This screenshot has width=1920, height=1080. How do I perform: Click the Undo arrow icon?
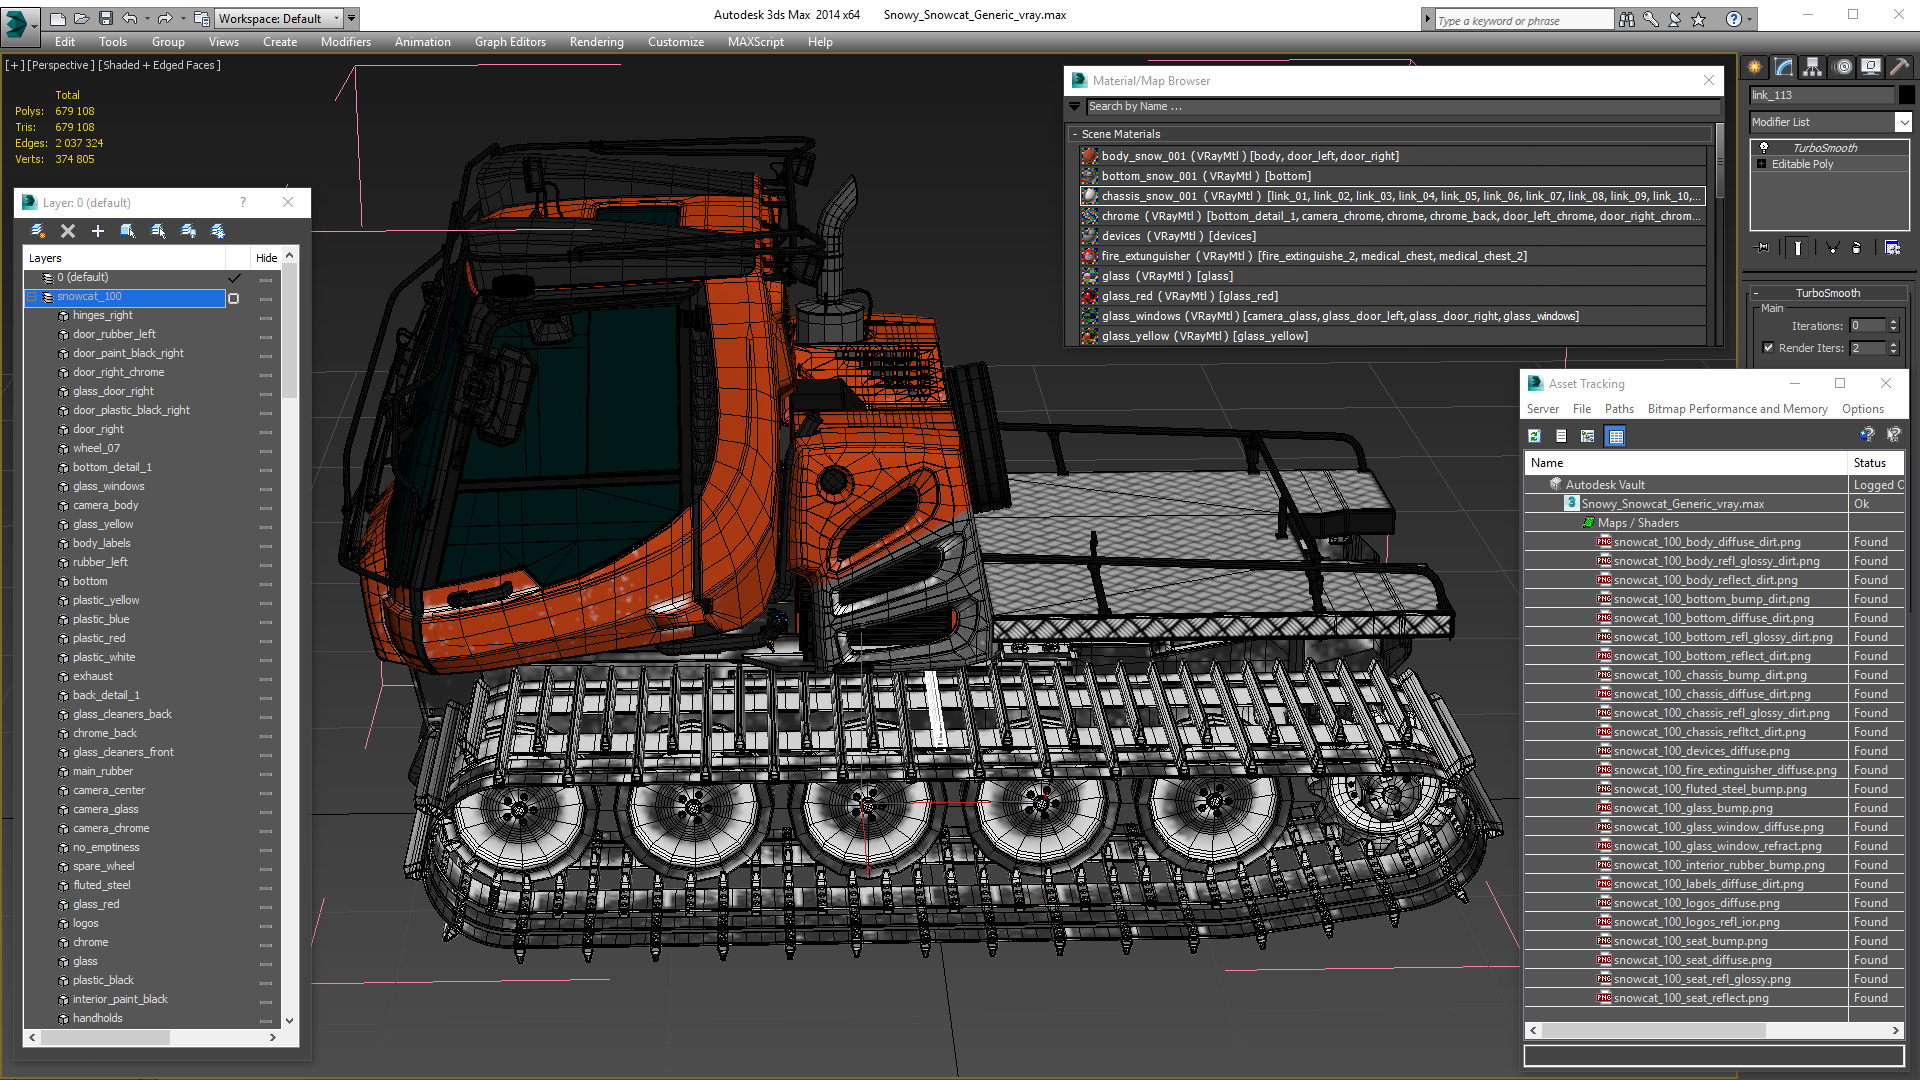[x=130, y=18]
